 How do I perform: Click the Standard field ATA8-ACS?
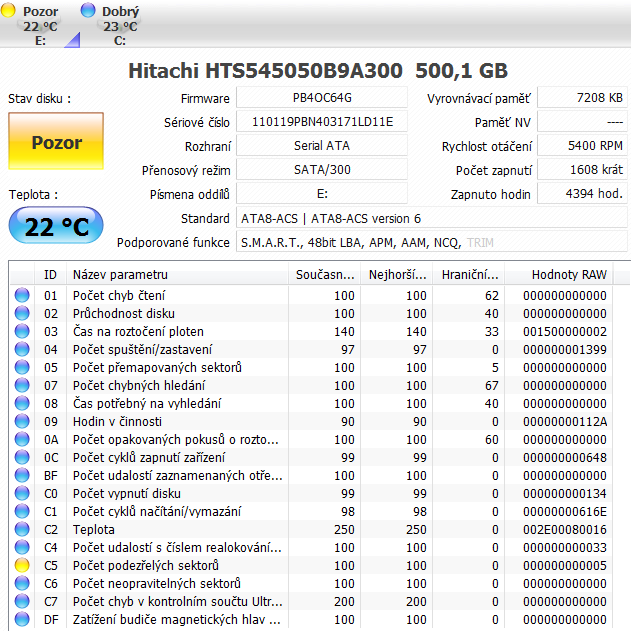[x=432, y=219]
